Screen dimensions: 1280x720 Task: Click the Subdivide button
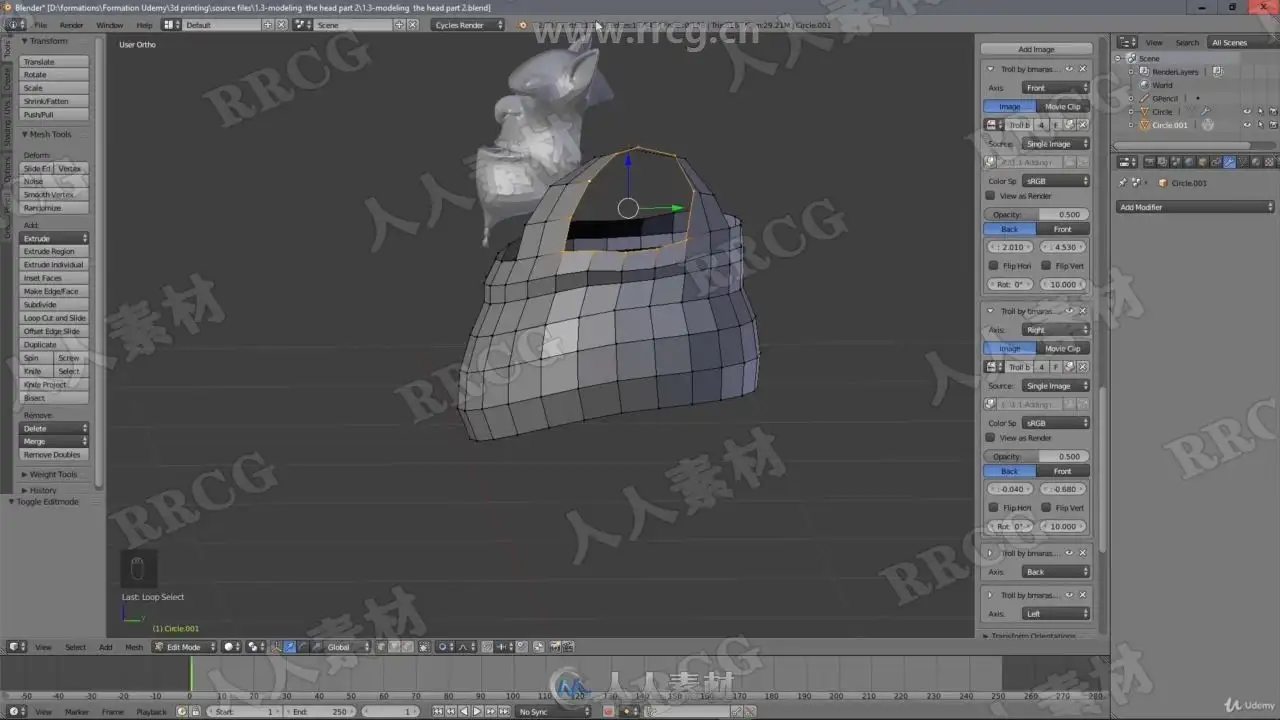(x=55, y=305)
